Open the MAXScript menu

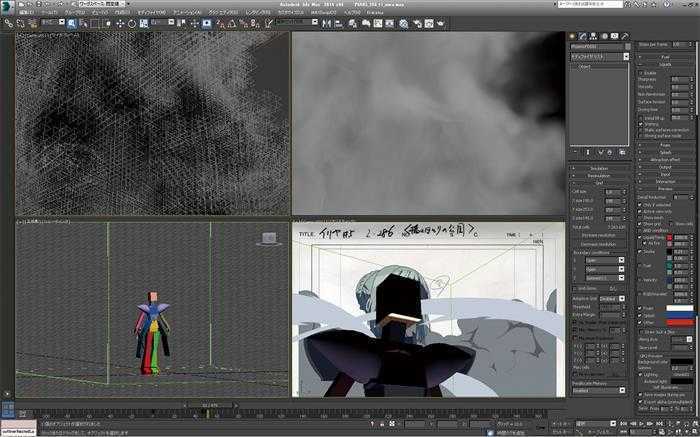click(x=323, y=12)
